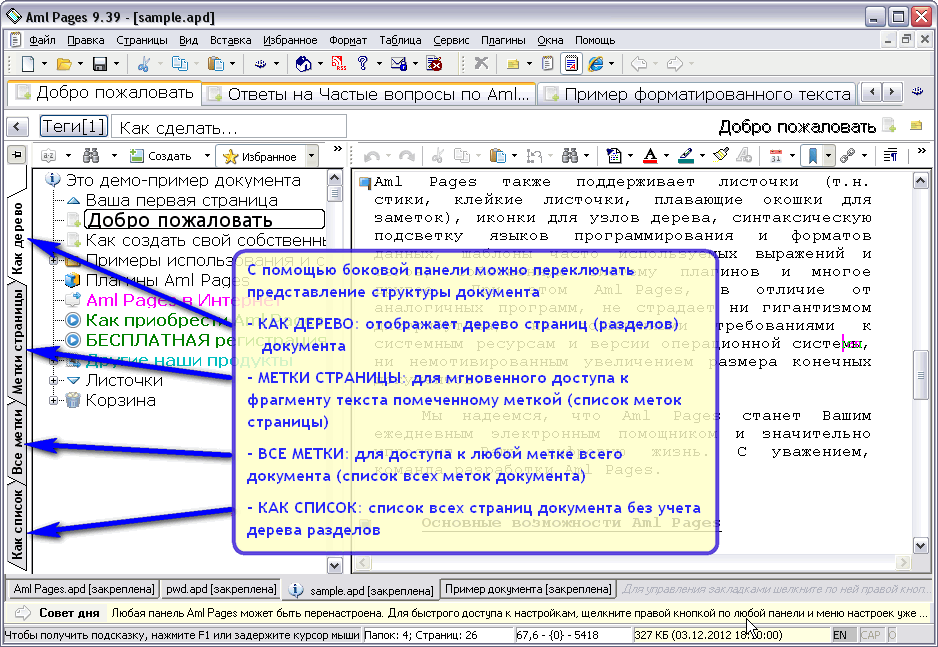This screenshot has height=647, width=938.
Task: Click the gray X delete icon
Action: click(481, 63)
